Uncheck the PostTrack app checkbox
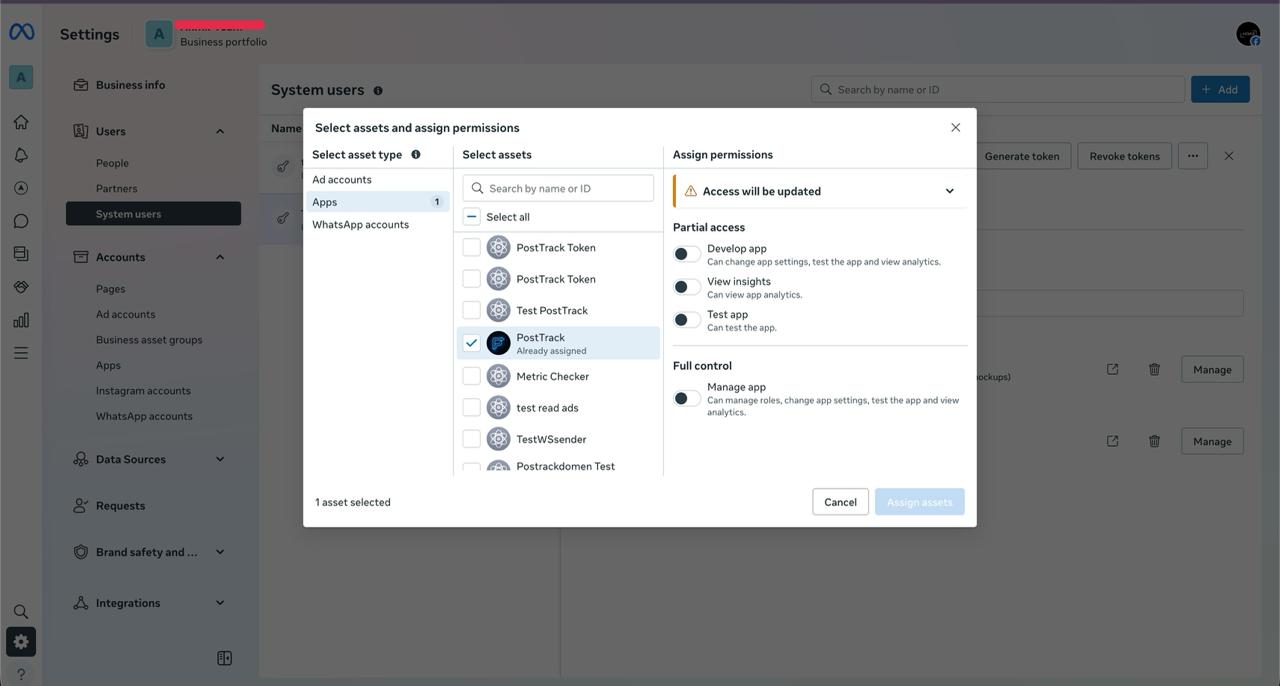 coord(471,343)
